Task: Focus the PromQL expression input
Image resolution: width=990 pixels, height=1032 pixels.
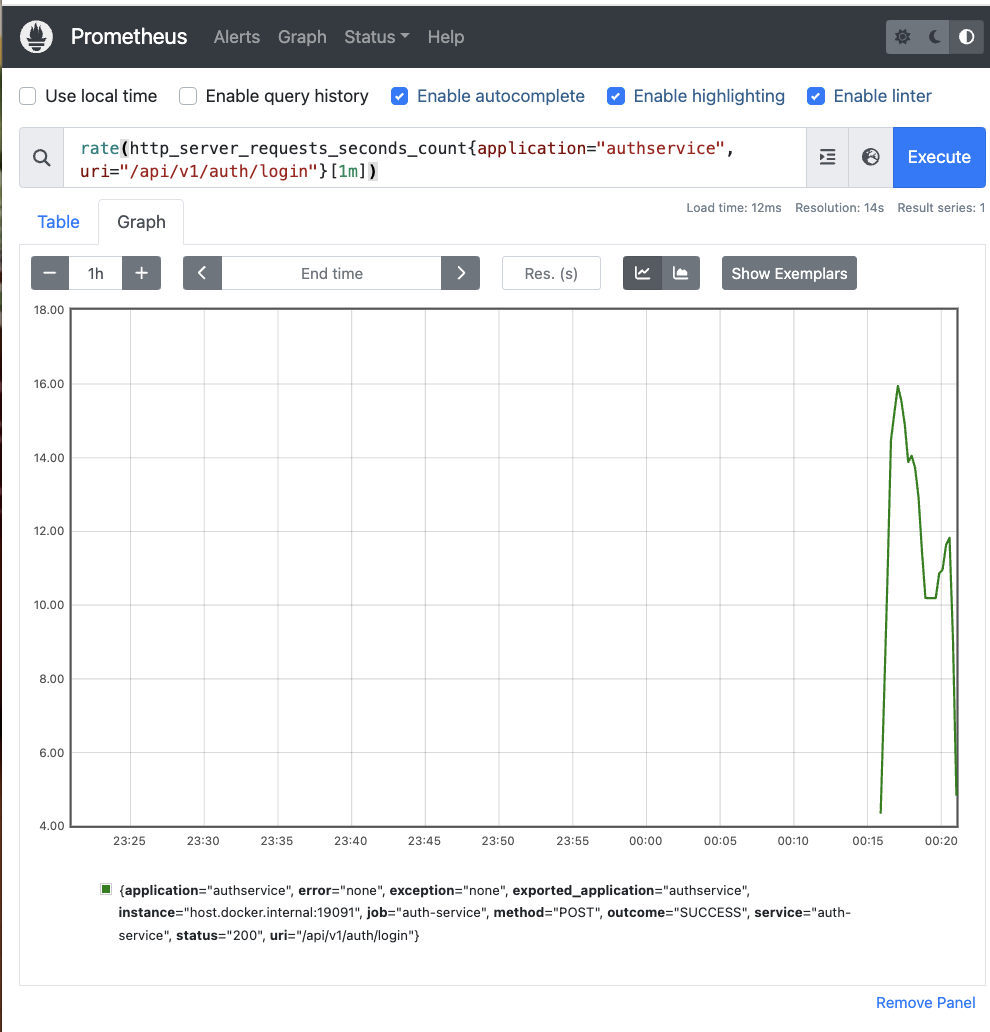Action: click(434, 157)
